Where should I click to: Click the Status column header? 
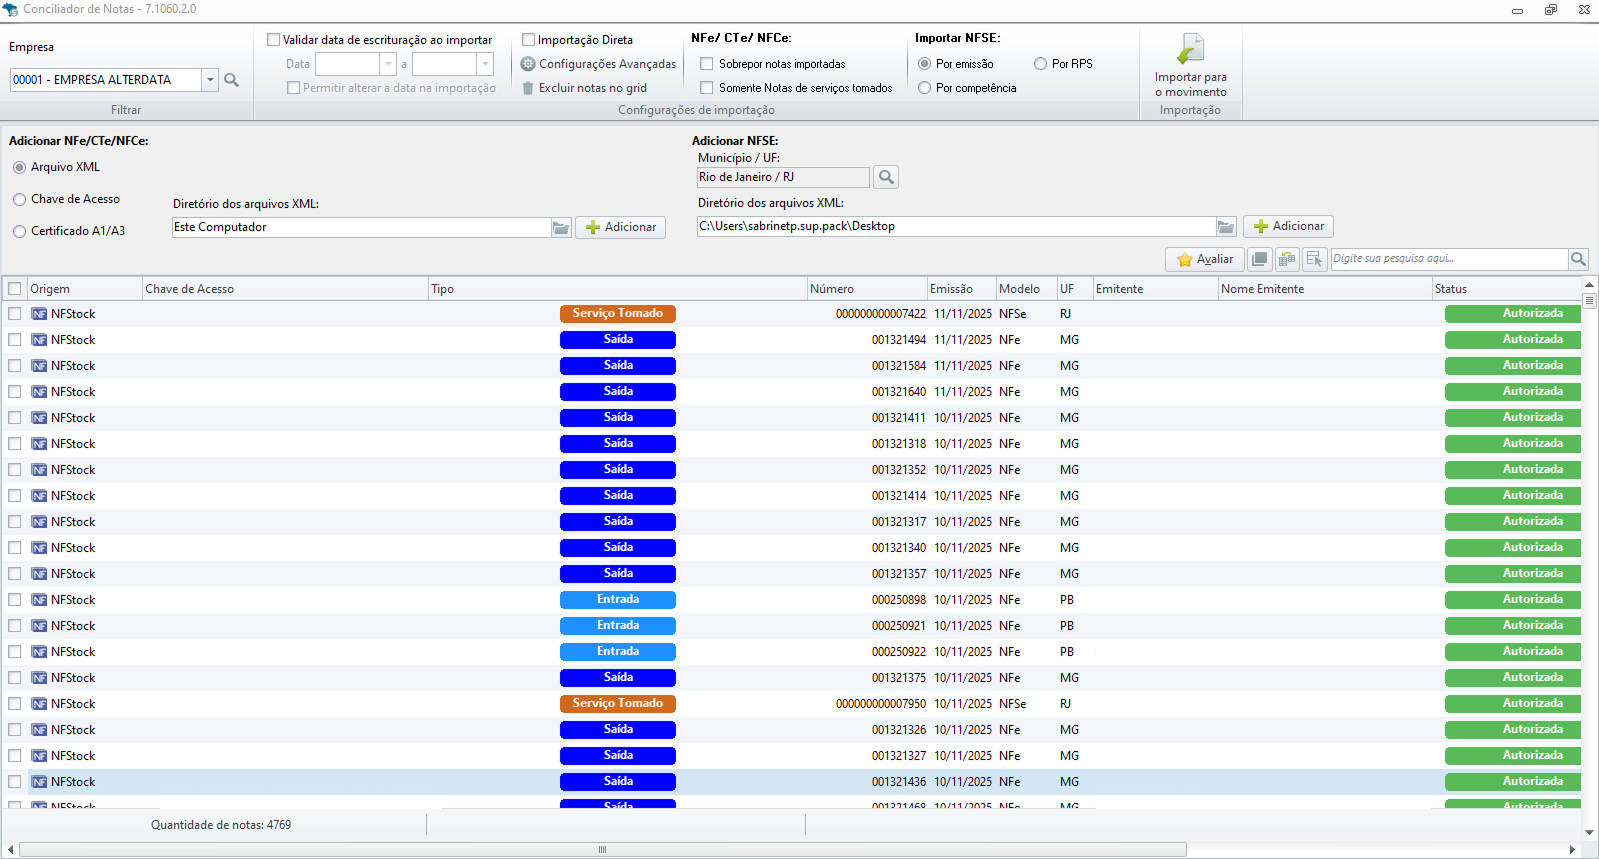[x=1450, y=289]
